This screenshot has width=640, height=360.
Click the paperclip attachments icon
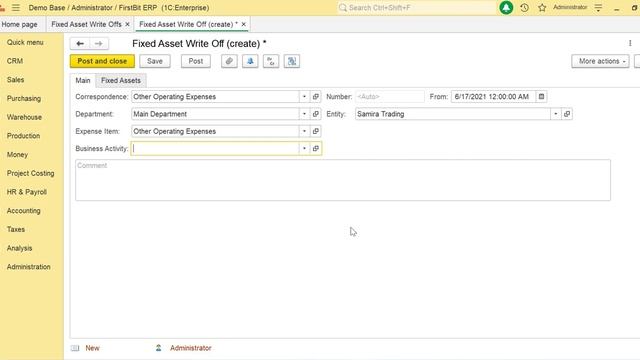(x=229, y=61)
